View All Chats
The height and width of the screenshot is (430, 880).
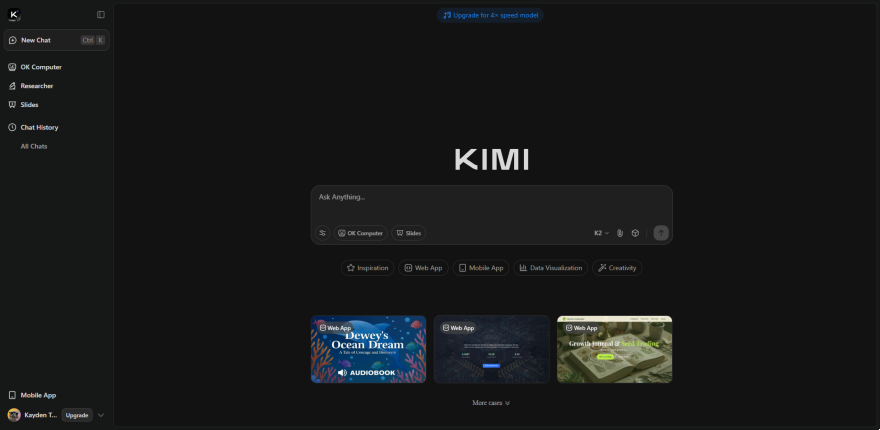pyautogui.click(x=34, y=147)
